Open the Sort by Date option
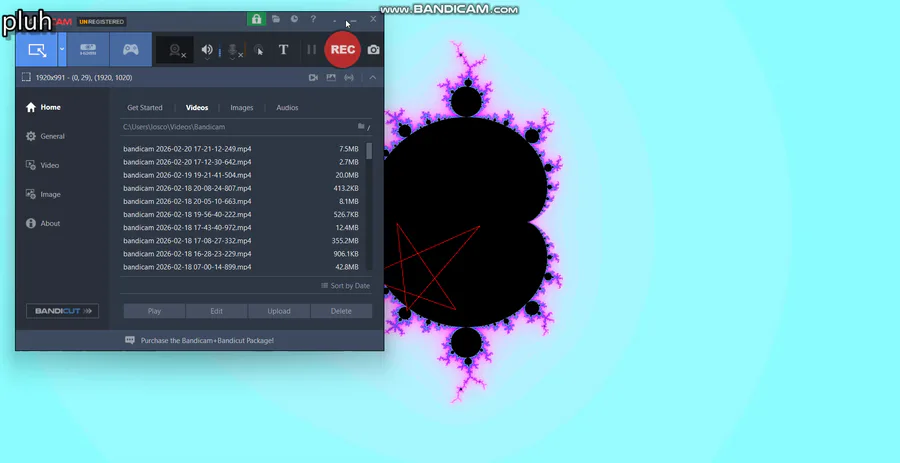The width and height of the screenshot is (900, 463). (346, 286)
